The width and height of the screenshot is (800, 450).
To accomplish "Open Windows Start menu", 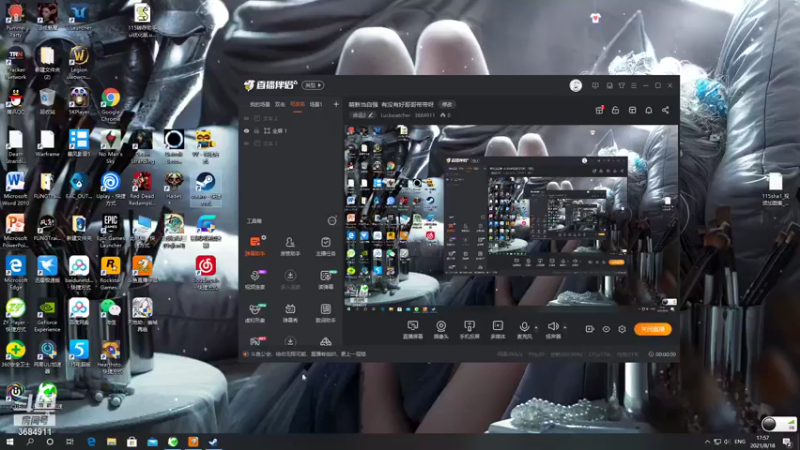I will (10, 442).
